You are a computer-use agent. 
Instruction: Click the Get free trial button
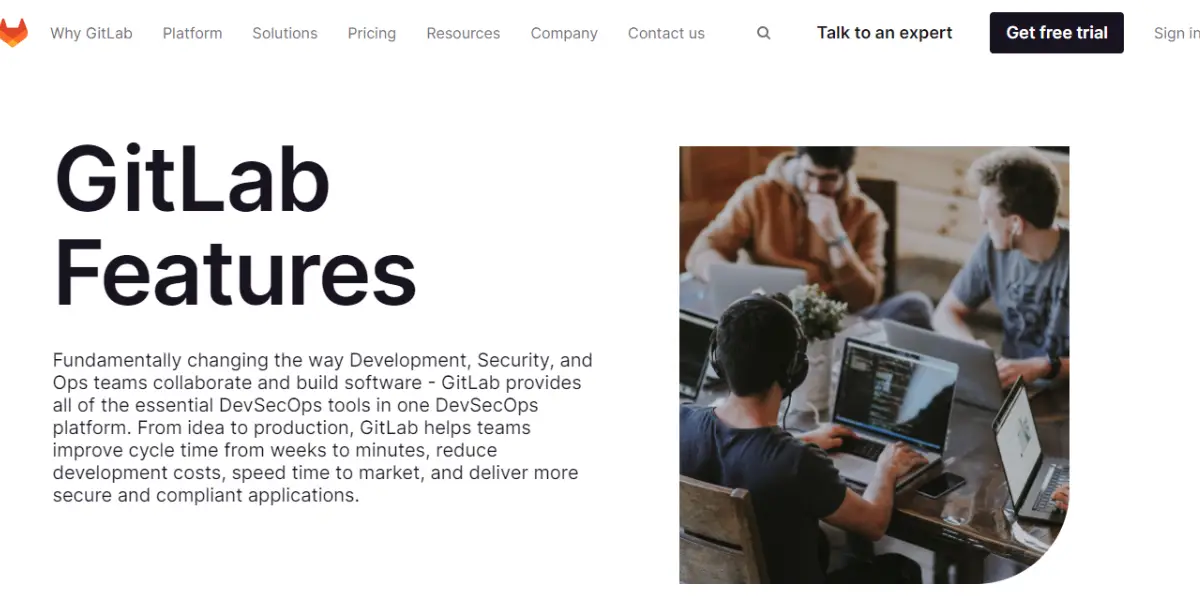click(1057, 33)
